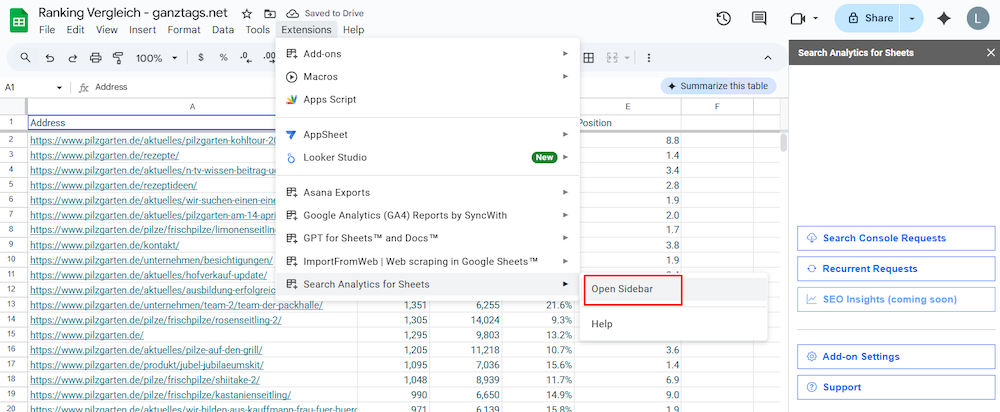The image size is (1000, 412).
Task: Open the View menu
Action: [x=107, y=29]
